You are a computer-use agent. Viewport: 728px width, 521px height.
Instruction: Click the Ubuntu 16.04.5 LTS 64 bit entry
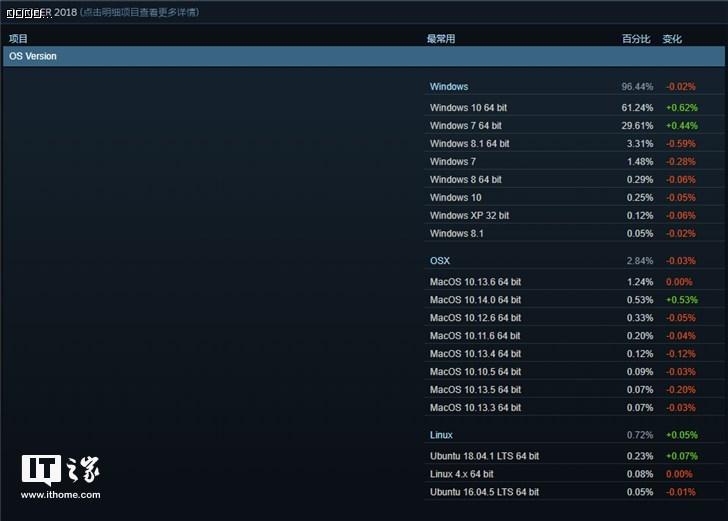pyautogui.click(x=484, y=492)
